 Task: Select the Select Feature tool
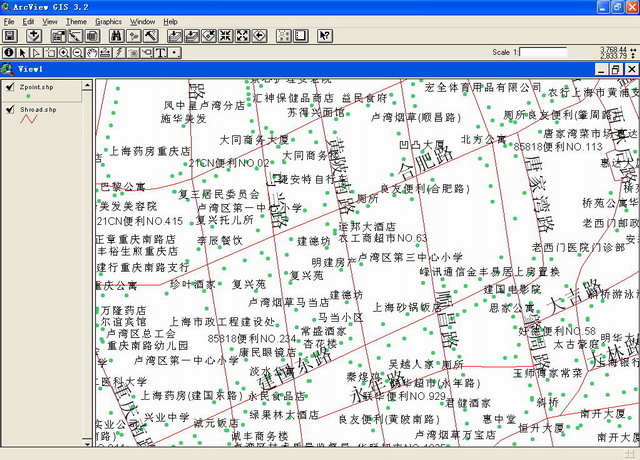pyautogui.click(x=51, y=53)
